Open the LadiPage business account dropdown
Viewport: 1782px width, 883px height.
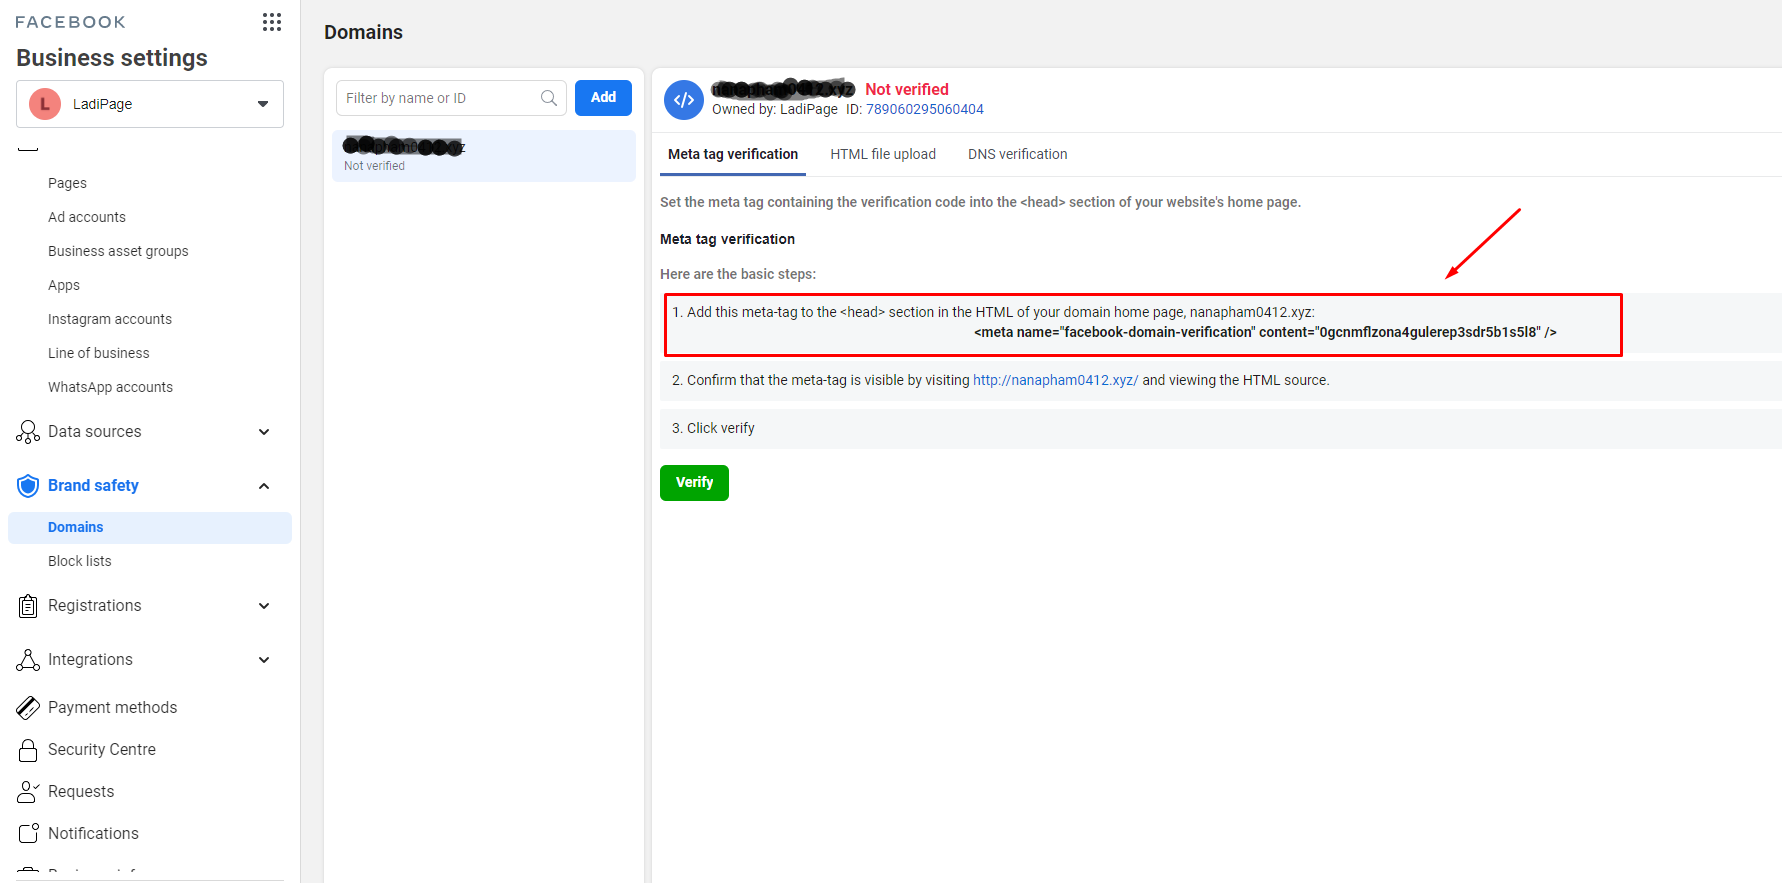[x=150, y=104]
